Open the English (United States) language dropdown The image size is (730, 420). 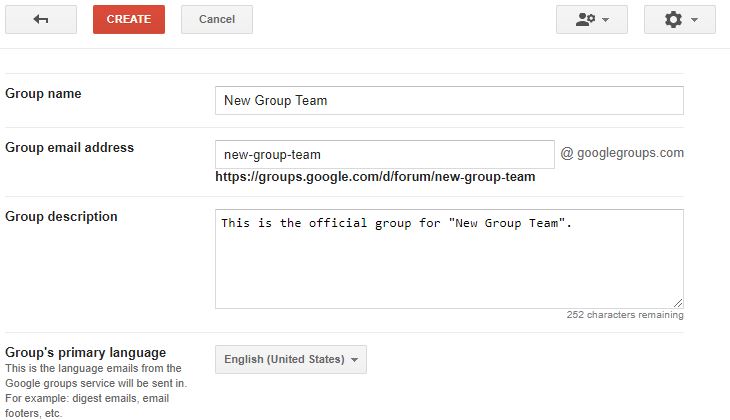tap(291, 359)
